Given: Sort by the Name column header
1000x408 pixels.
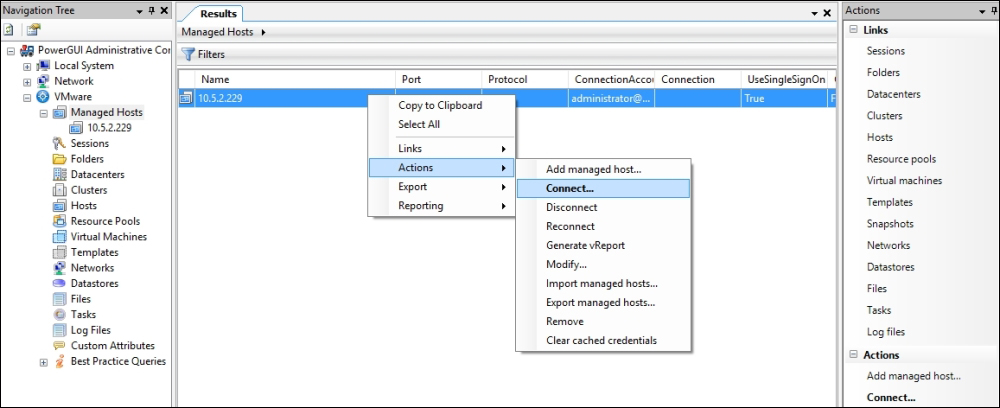Looking at the screenshot, I should (296, 80).
